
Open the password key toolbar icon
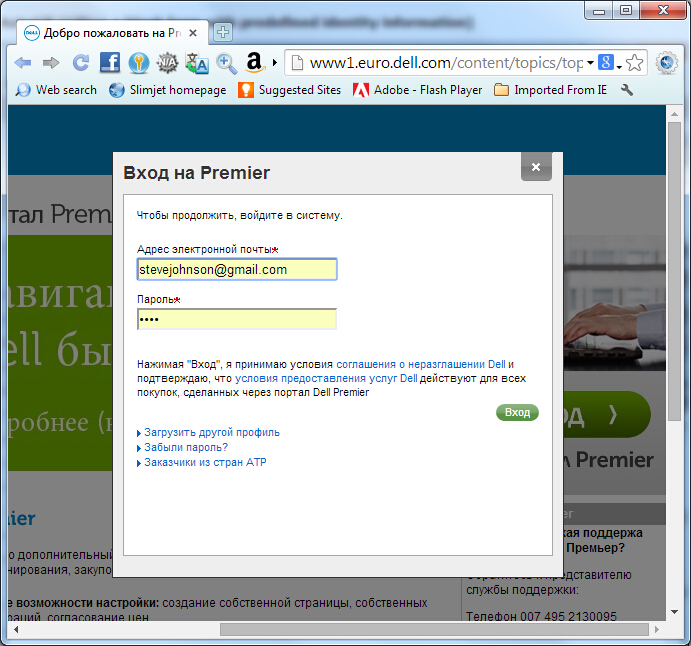tap(139, 63)
